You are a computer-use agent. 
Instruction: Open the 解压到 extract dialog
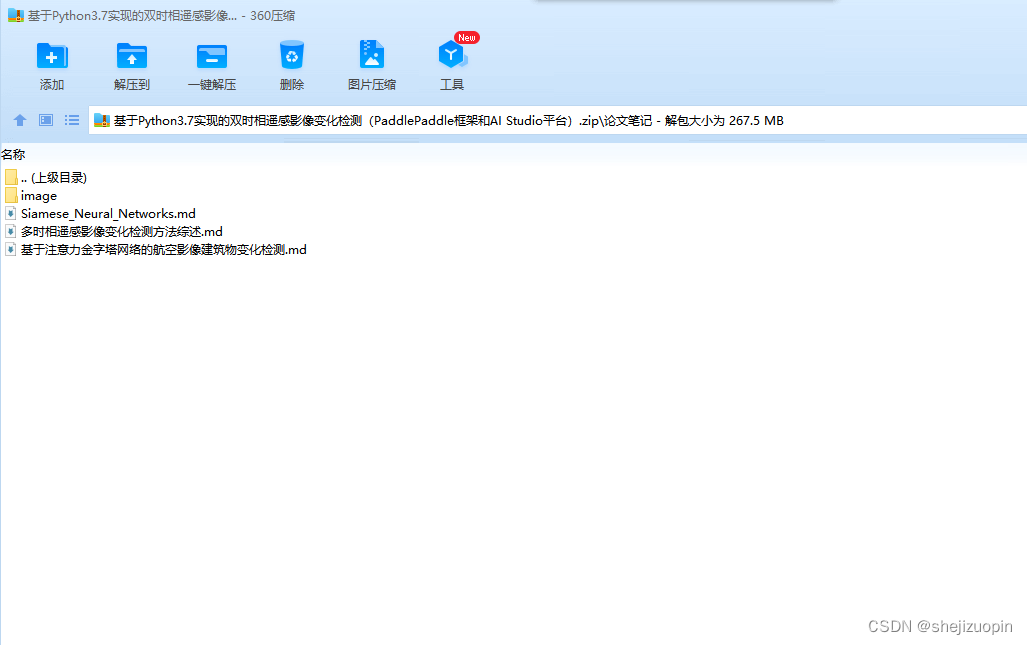point(131,62)
